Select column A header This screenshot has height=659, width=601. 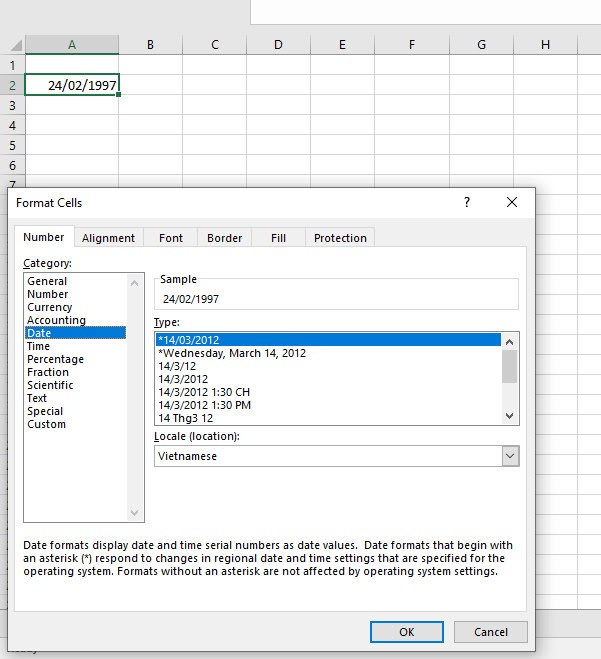coord(72,45)
